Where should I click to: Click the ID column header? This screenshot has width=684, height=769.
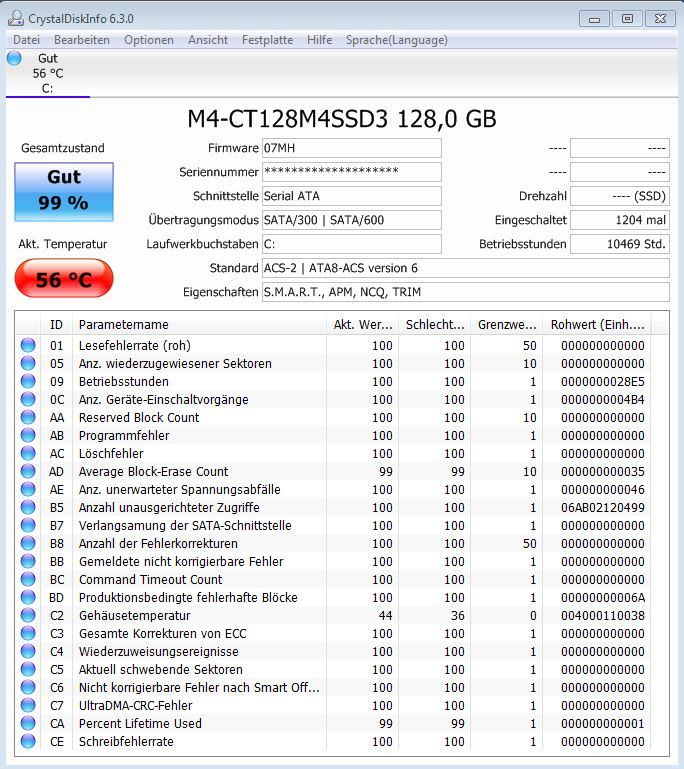[56, 325]
